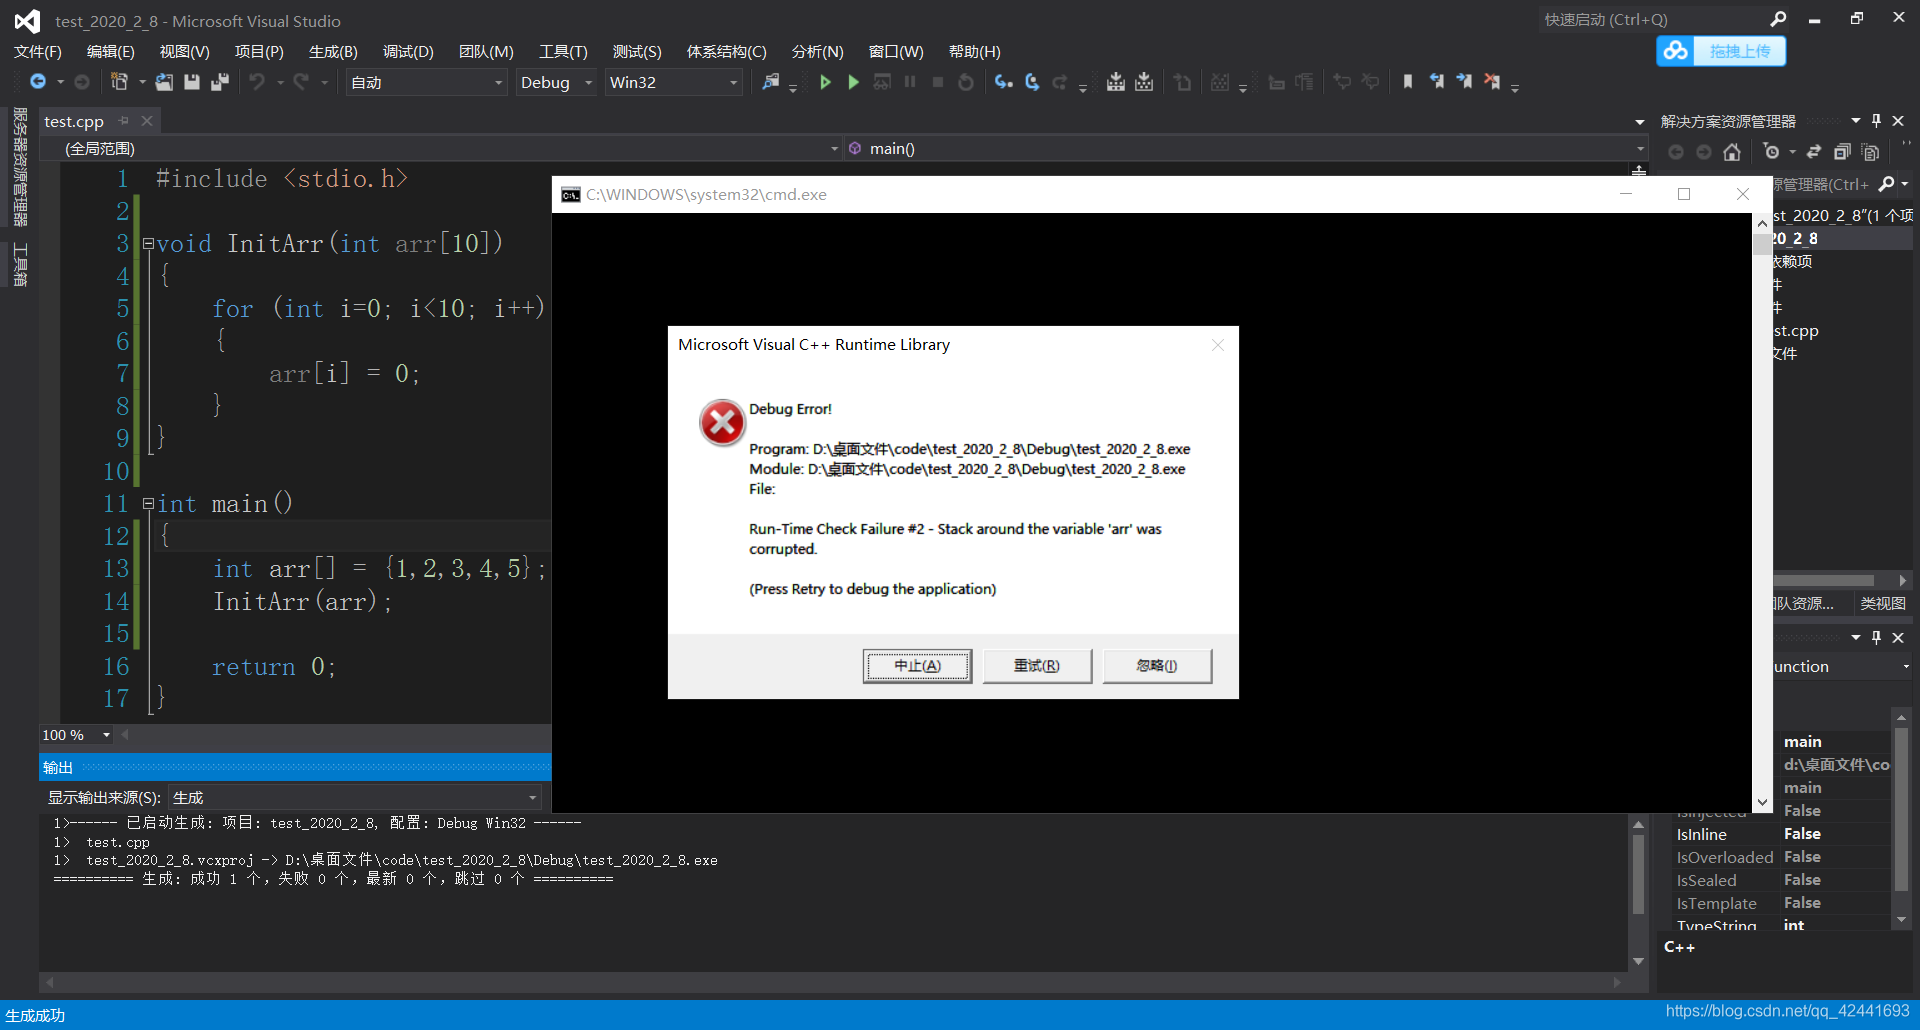Click 忽略(I) in the Debug Error dialog

point(1157,666)
